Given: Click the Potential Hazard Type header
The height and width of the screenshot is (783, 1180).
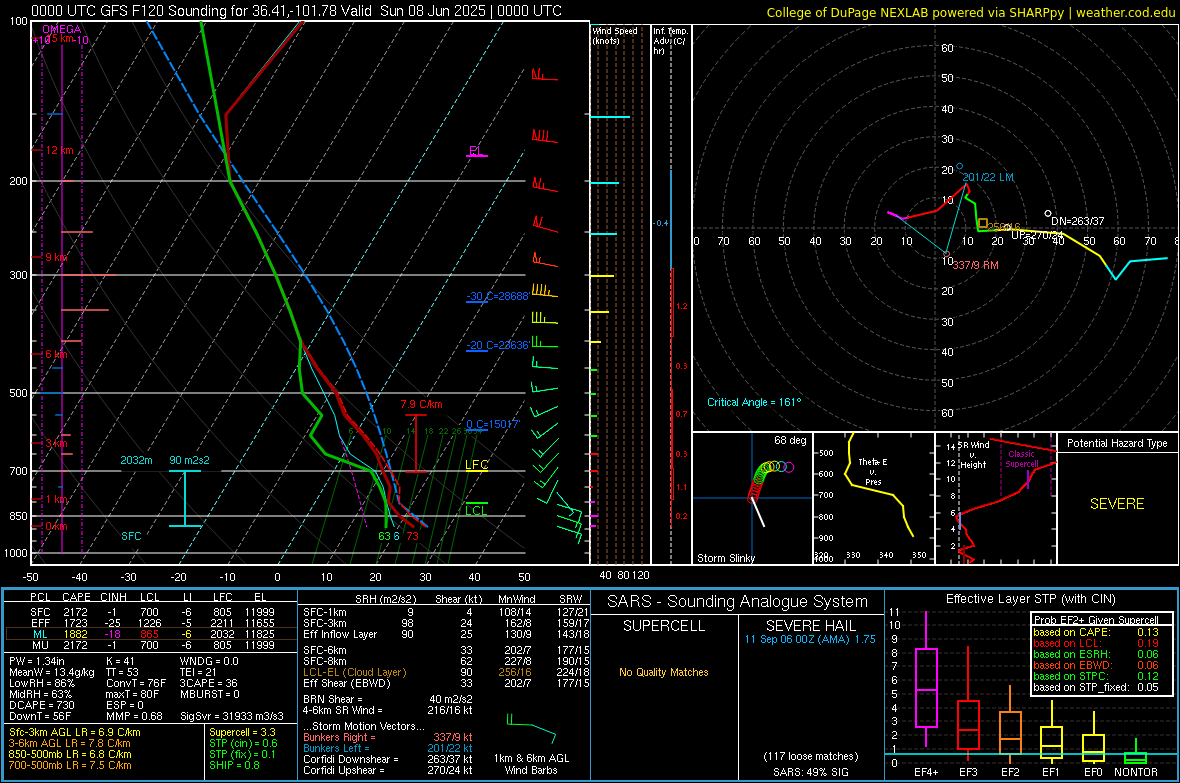Looking at the screenshot, I should click(x=1117, y=443).
